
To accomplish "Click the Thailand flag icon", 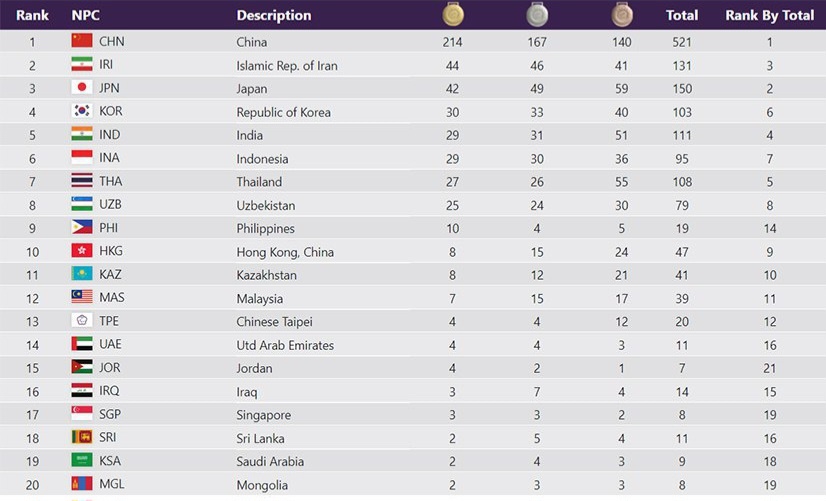I will [x=82, y=181].
